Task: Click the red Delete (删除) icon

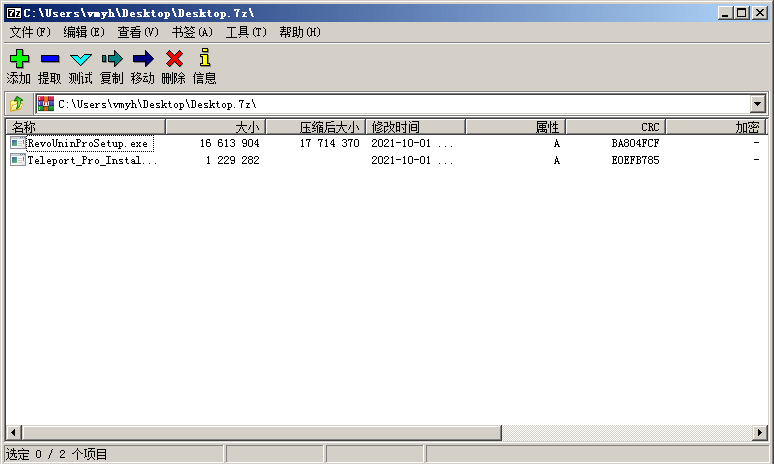Action: [173, 60]
